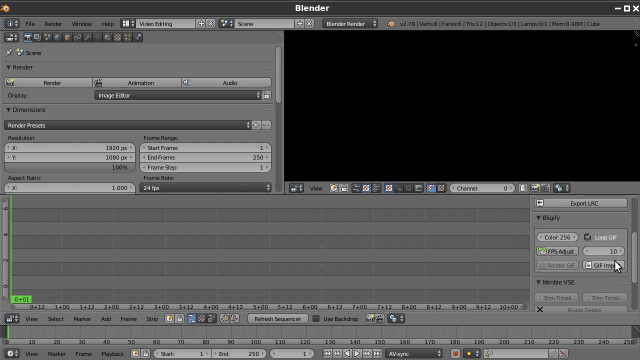Click the new image icon beside Display dropdown
This screenshot has height=360, width=640.
pyautogui.click(x=267, y=96)
